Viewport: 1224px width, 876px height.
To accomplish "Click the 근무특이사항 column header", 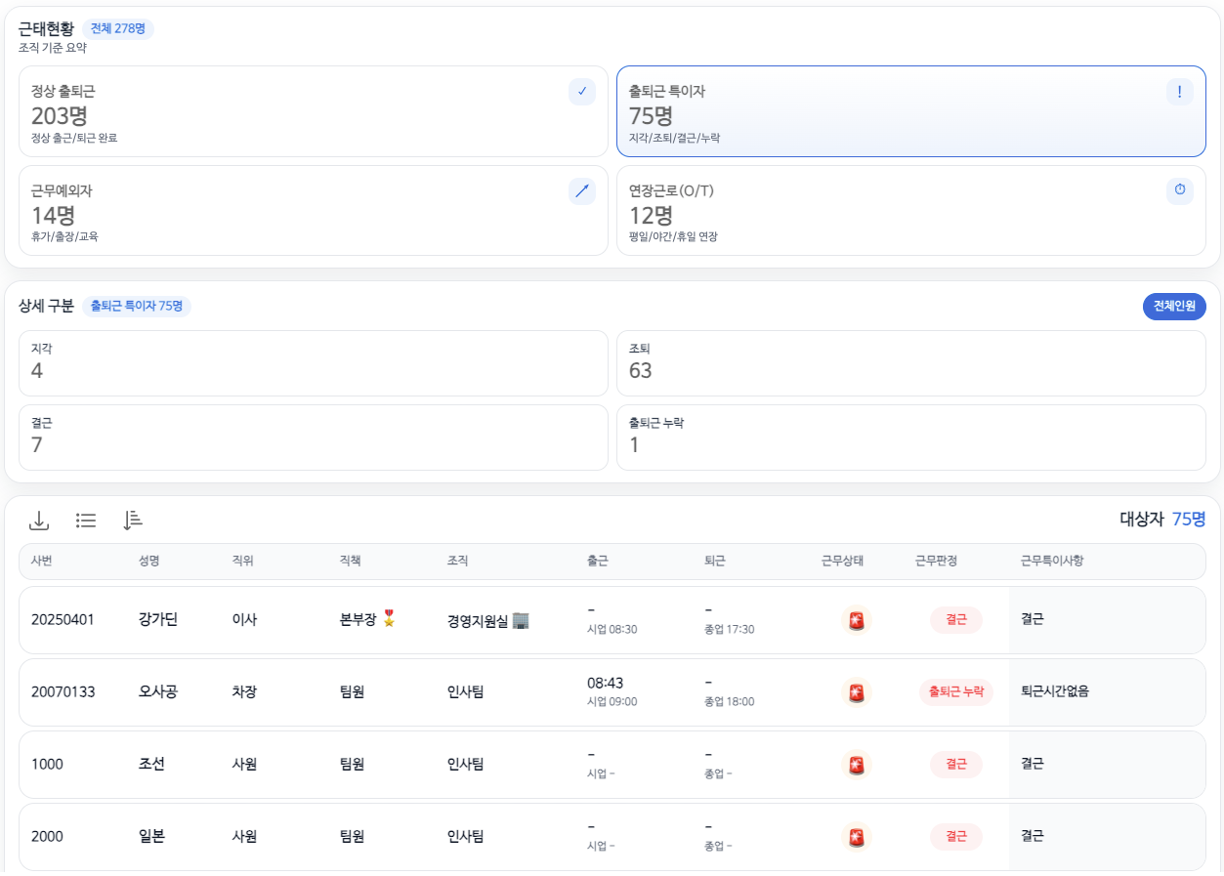I will tap(1052, 561).
